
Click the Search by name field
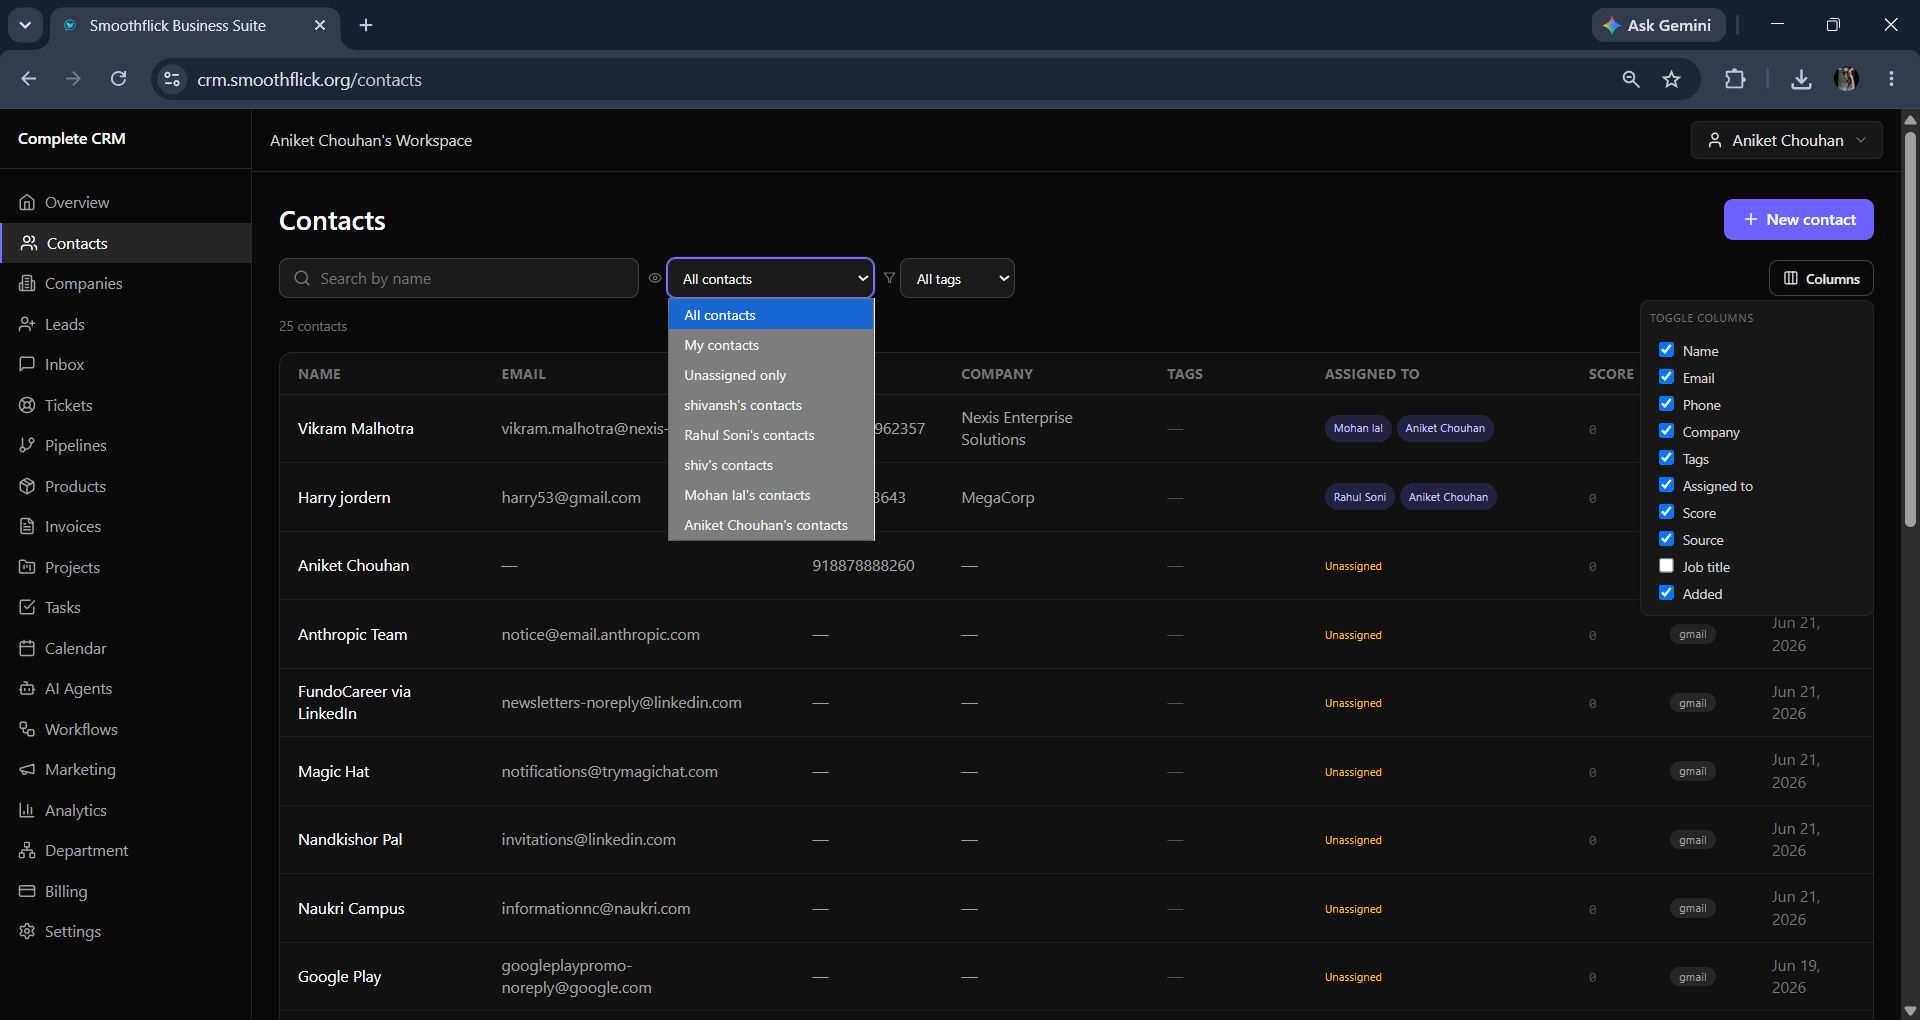click(x=459, y=278)
